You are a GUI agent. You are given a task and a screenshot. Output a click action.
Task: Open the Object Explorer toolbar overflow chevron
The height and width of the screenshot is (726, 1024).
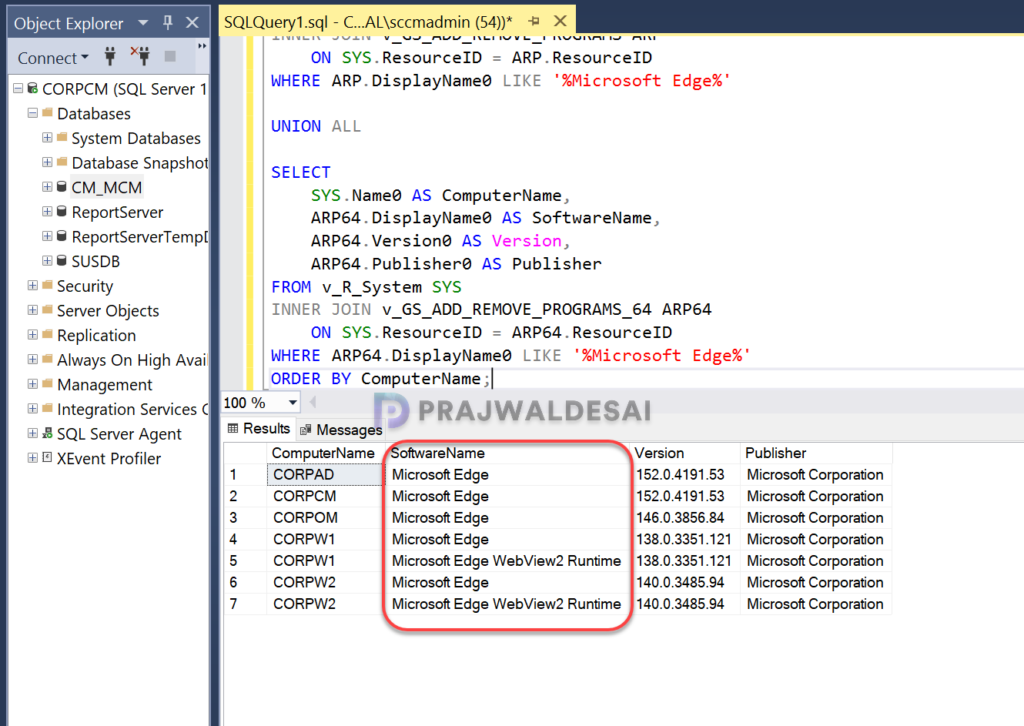202,46
